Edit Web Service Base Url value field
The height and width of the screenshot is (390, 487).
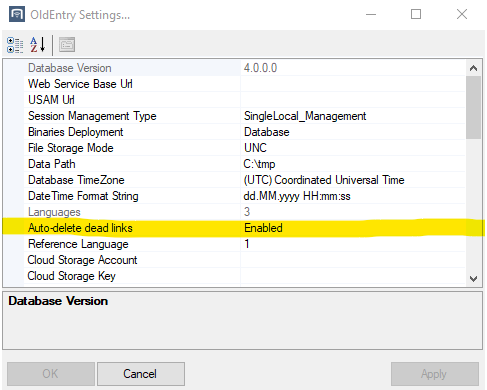(353, 84)
